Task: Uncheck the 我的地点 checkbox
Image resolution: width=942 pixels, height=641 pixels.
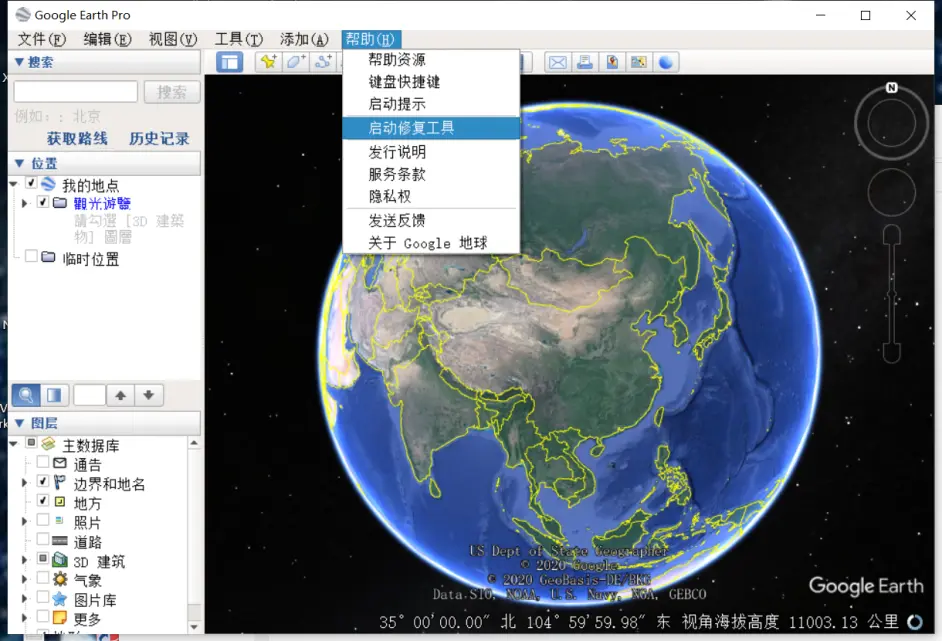Action: coord(31,183)
